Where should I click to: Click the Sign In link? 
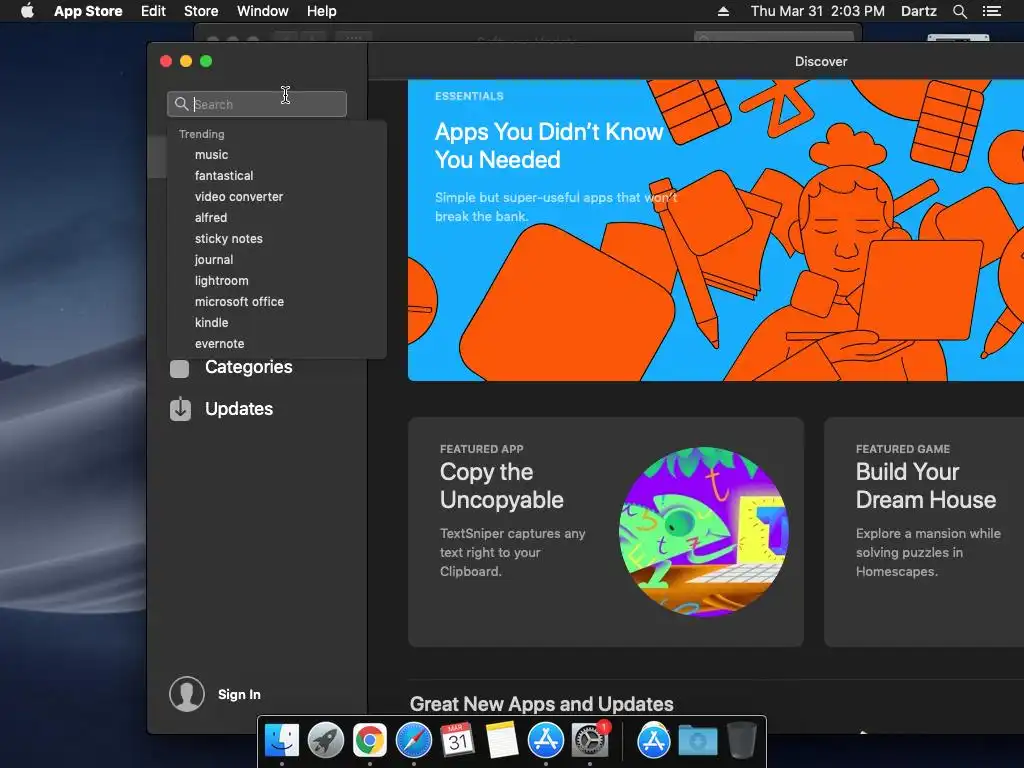(x=239, y=694)
